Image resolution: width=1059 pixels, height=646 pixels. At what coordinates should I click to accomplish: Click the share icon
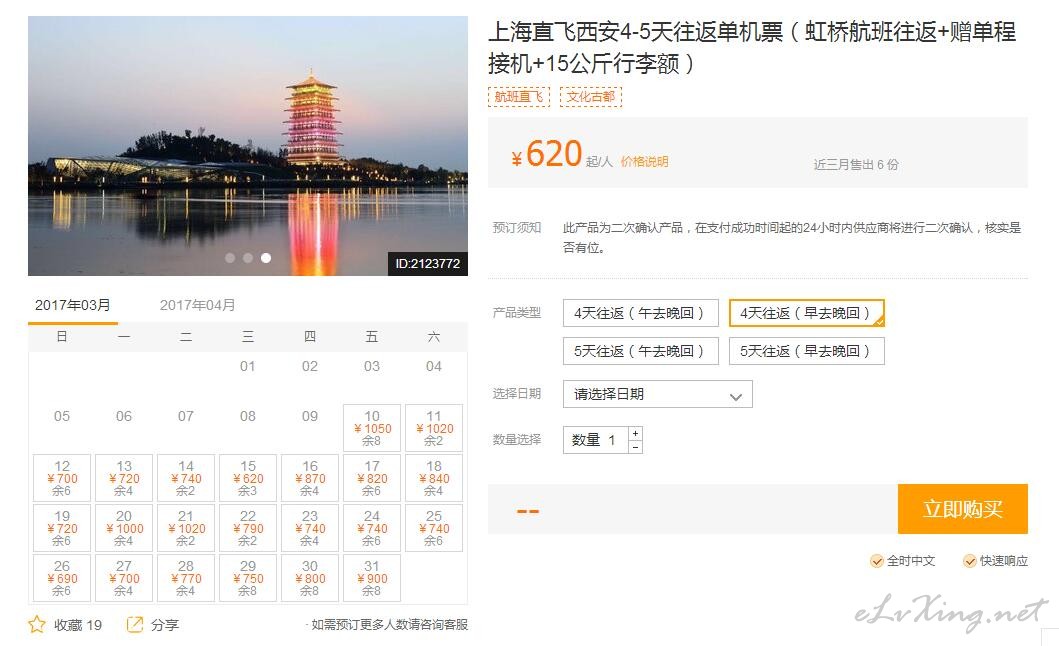click(135, 624)
